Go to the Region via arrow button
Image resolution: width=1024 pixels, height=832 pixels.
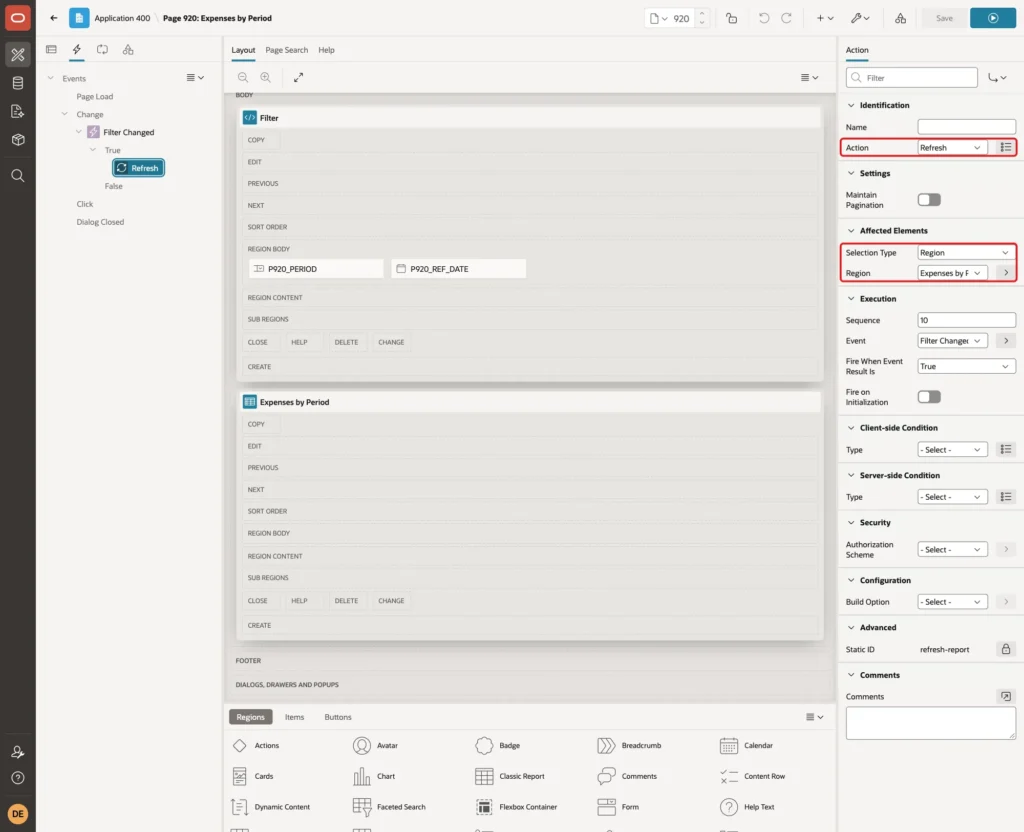tap(1006, 273)
